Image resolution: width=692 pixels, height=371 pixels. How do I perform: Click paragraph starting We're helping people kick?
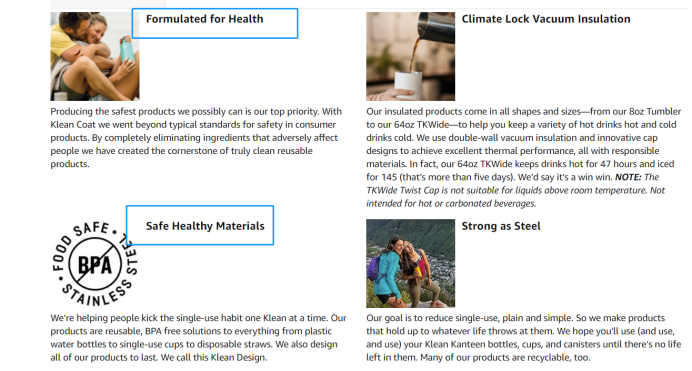(x=198, y=337)
